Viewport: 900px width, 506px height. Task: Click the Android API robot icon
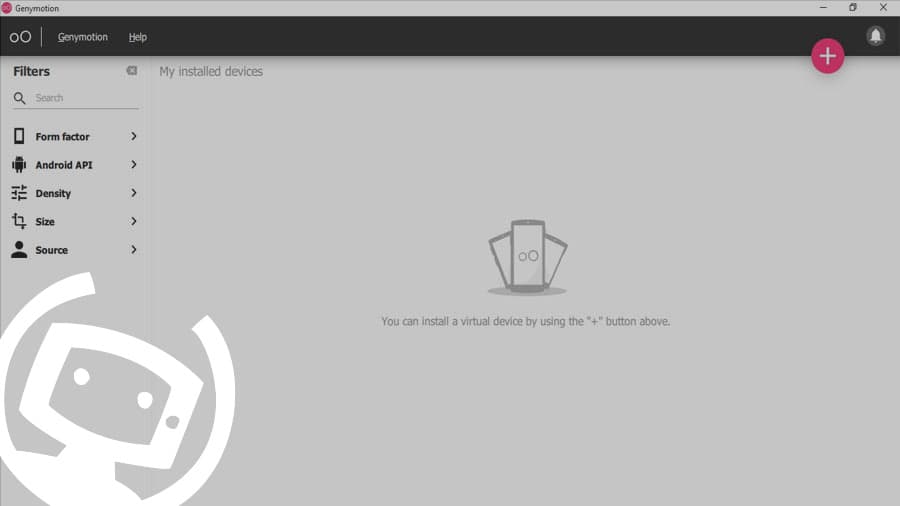click(x=19, y=165)
